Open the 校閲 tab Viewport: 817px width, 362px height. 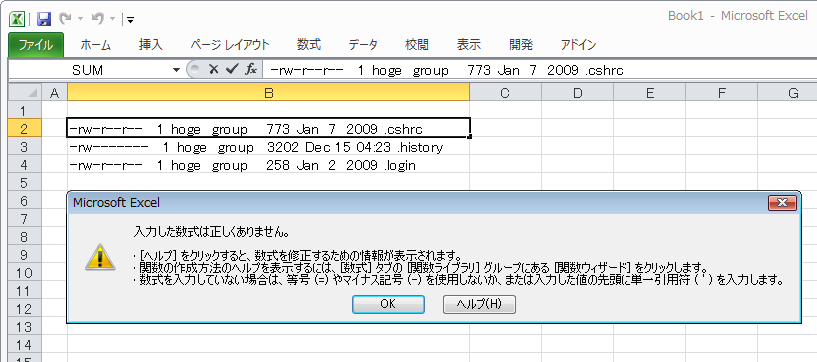point(417,45)
